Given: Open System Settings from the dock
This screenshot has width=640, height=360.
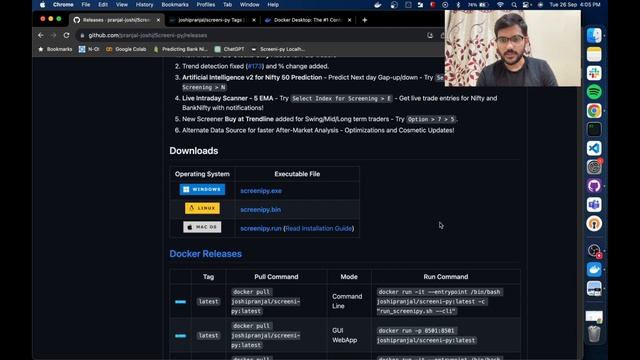Looking at the screenshot, I should [x=594, y=167].
